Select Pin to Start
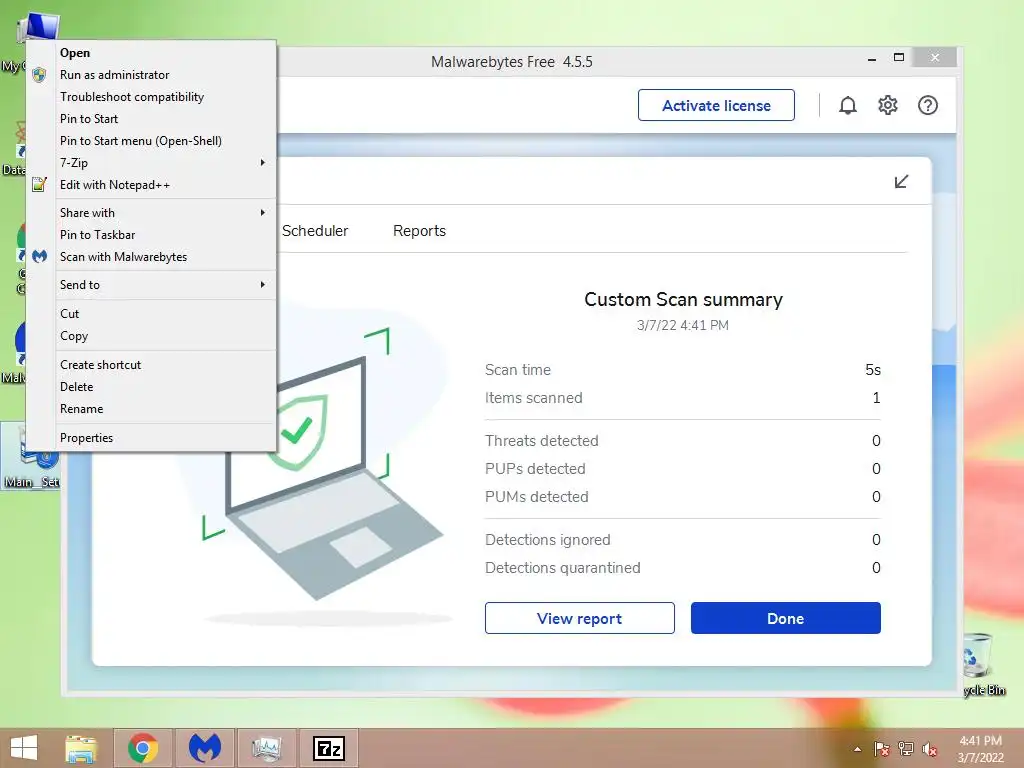Viewport: 1024px width, 768px height. (151, 119)
